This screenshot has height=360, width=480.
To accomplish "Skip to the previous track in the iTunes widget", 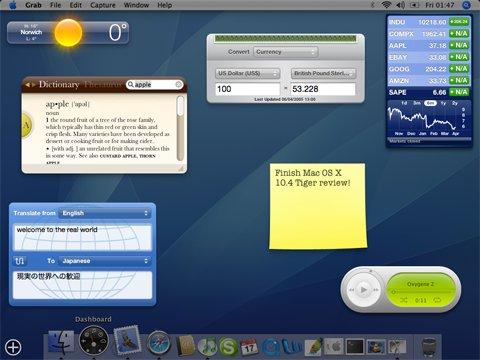I will point(351,290).
